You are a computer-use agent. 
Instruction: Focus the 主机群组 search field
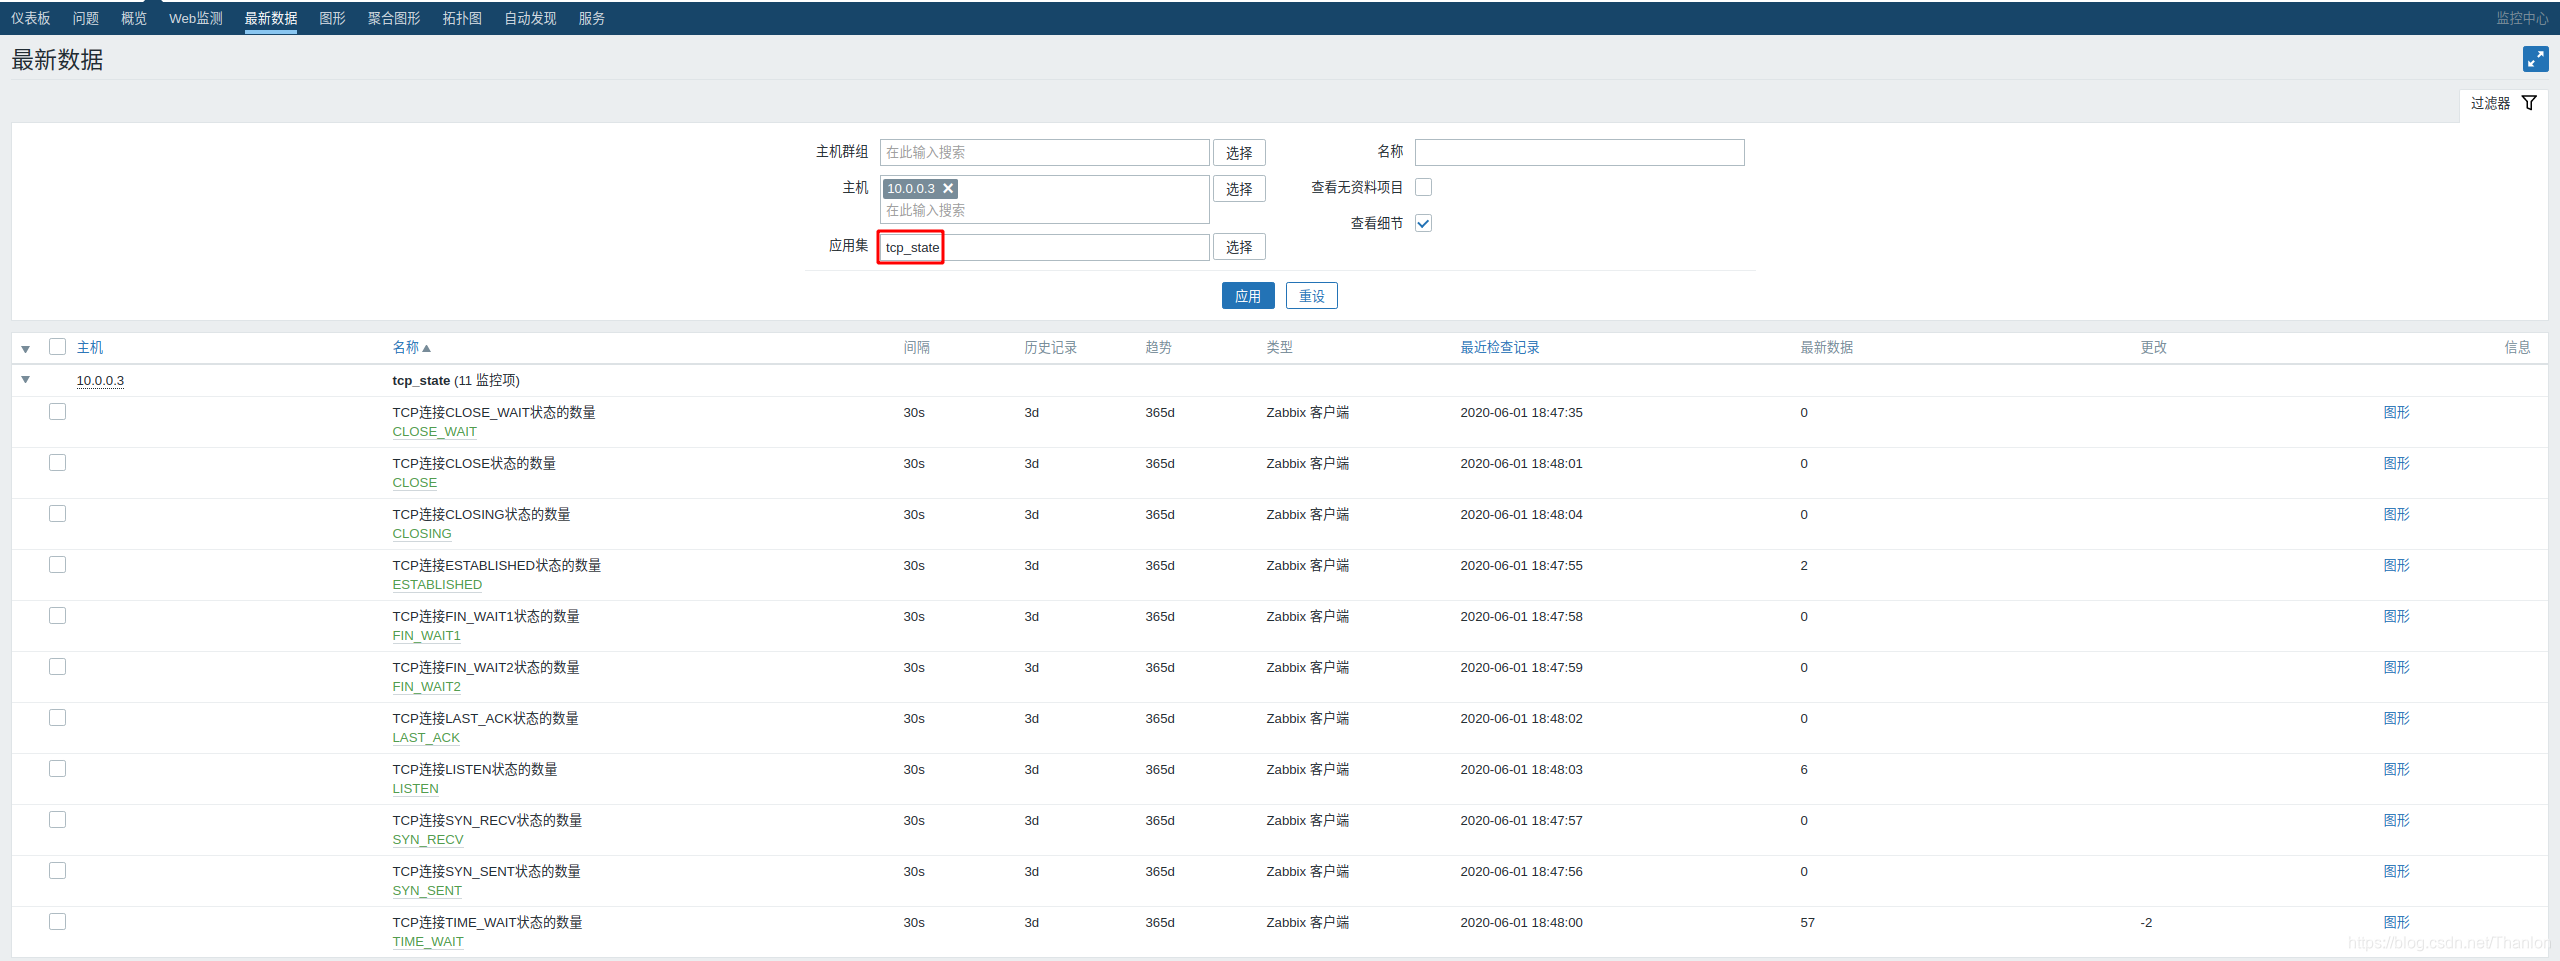1045,153
